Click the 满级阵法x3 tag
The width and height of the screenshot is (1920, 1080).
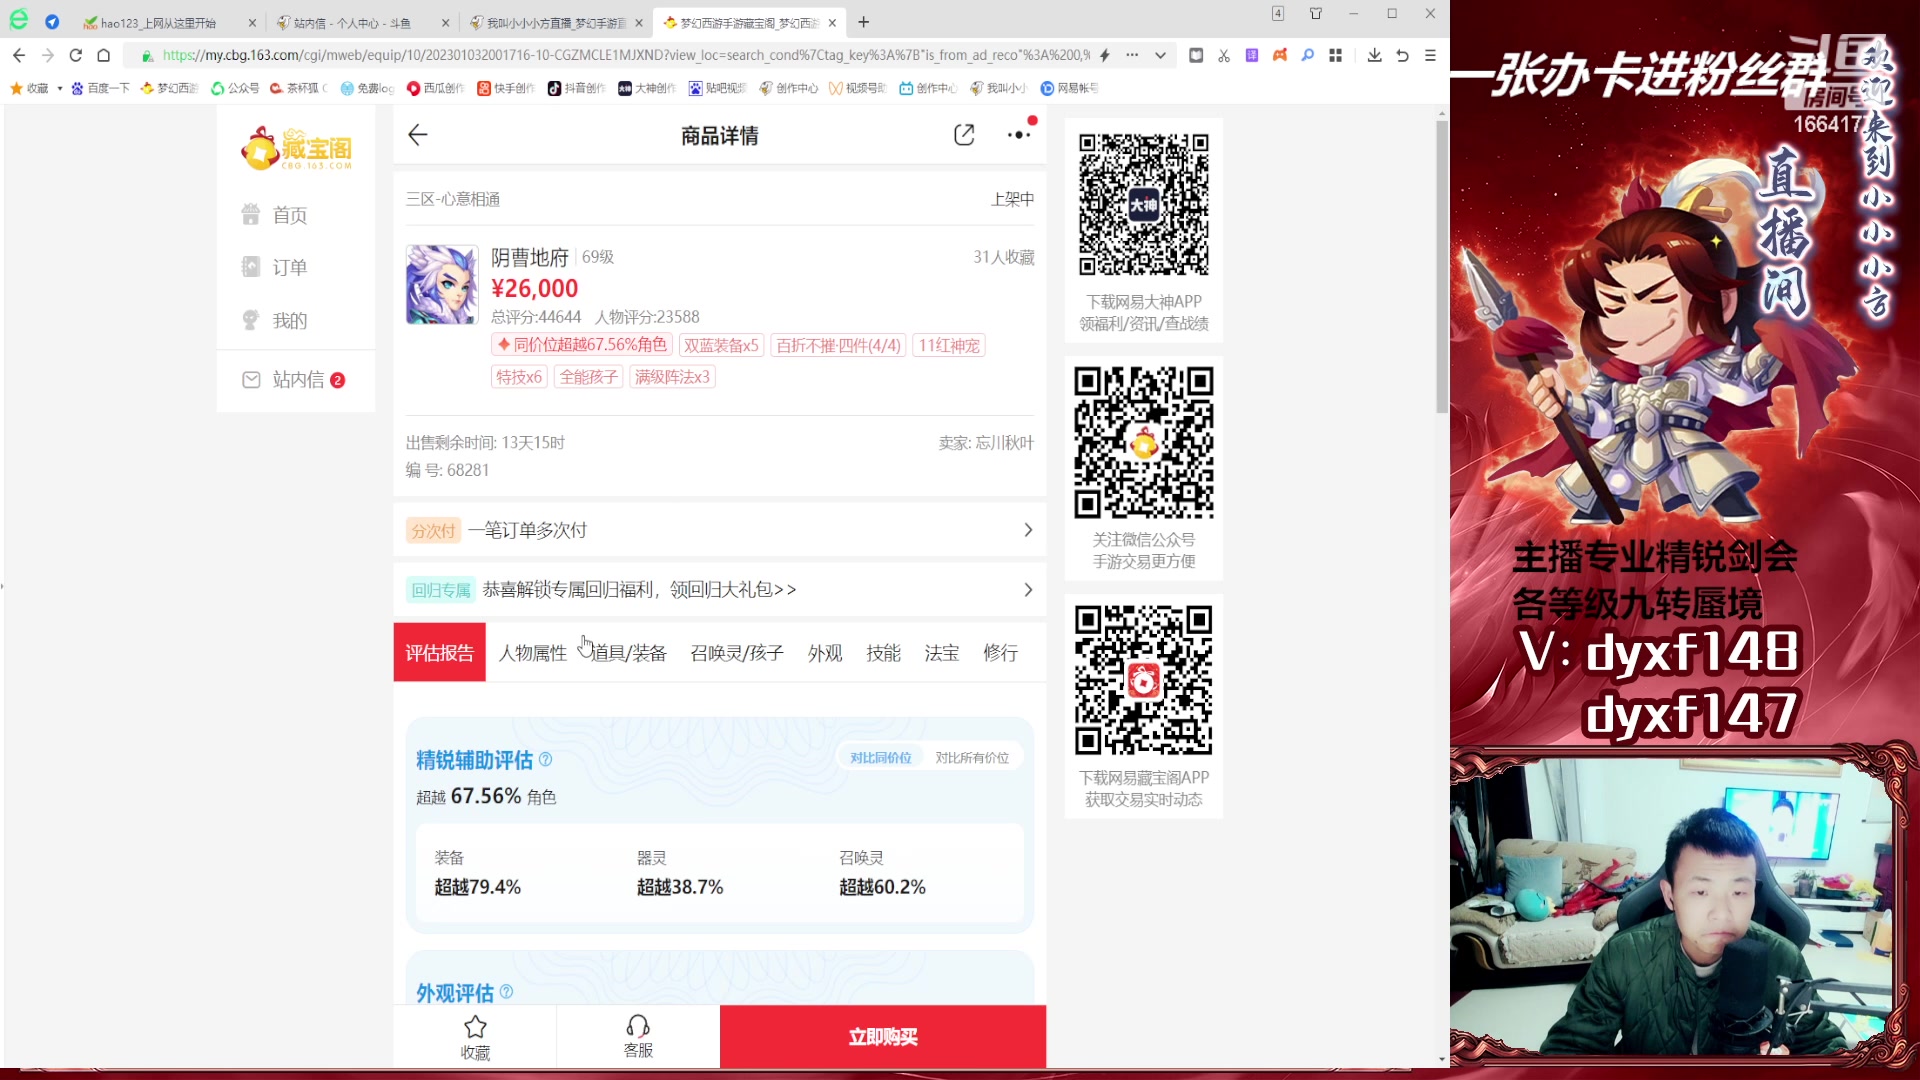coord(672,377)
